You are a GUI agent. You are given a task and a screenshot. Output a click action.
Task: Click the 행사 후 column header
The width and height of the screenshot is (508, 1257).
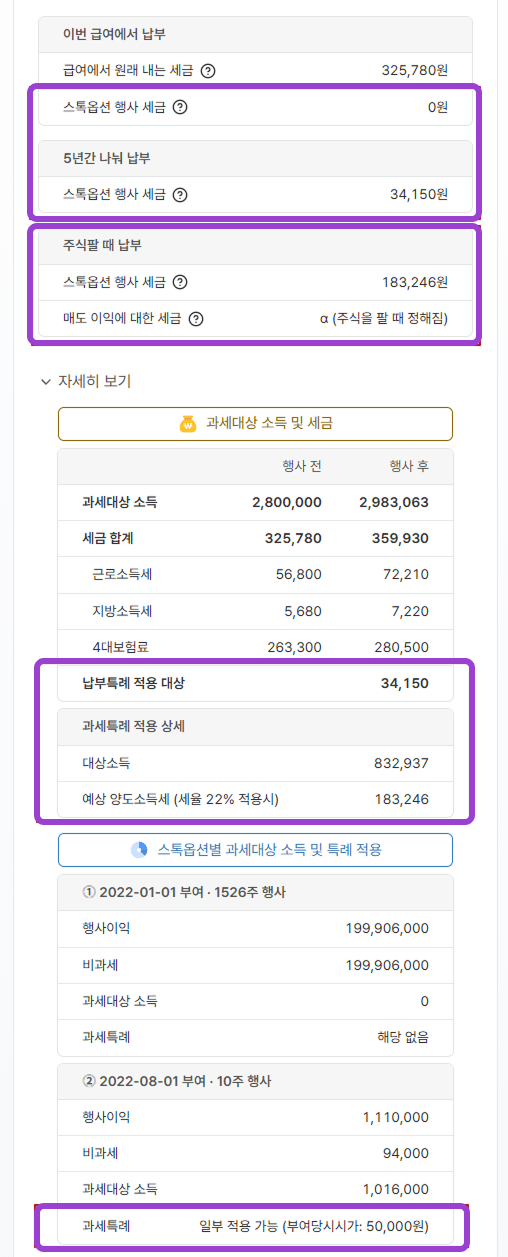tap(408, 467)
